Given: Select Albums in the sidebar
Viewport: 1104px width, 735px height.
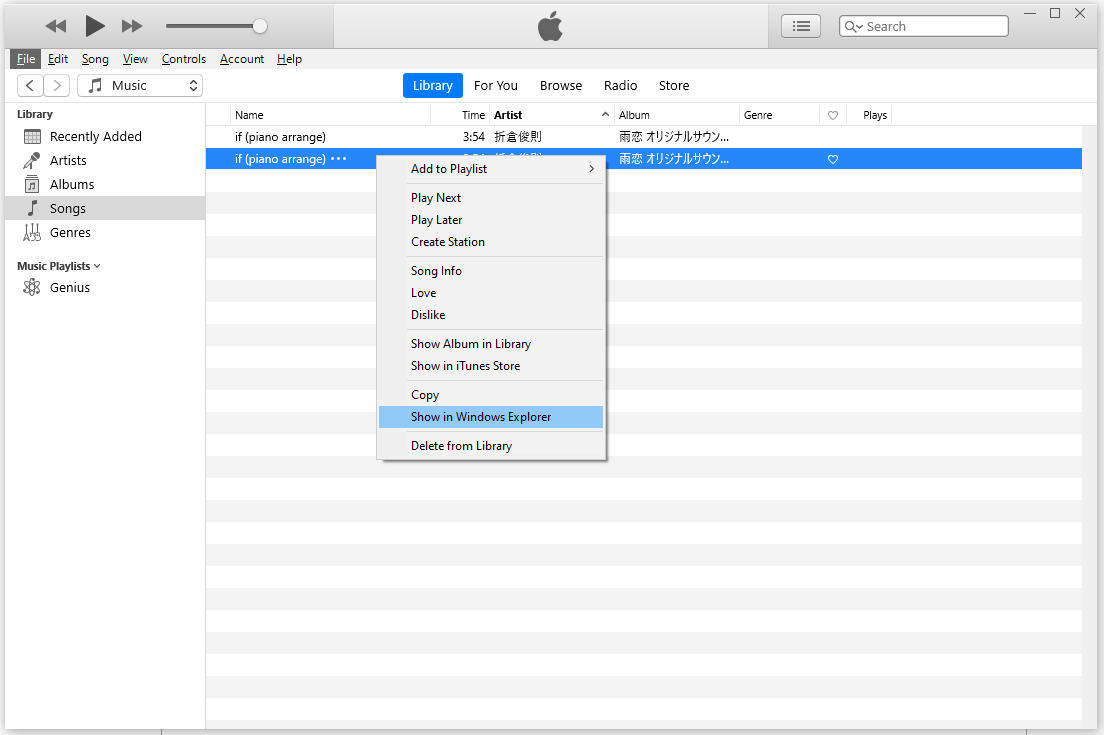Looking at the screenshot, I should click(x=105, y=184).
